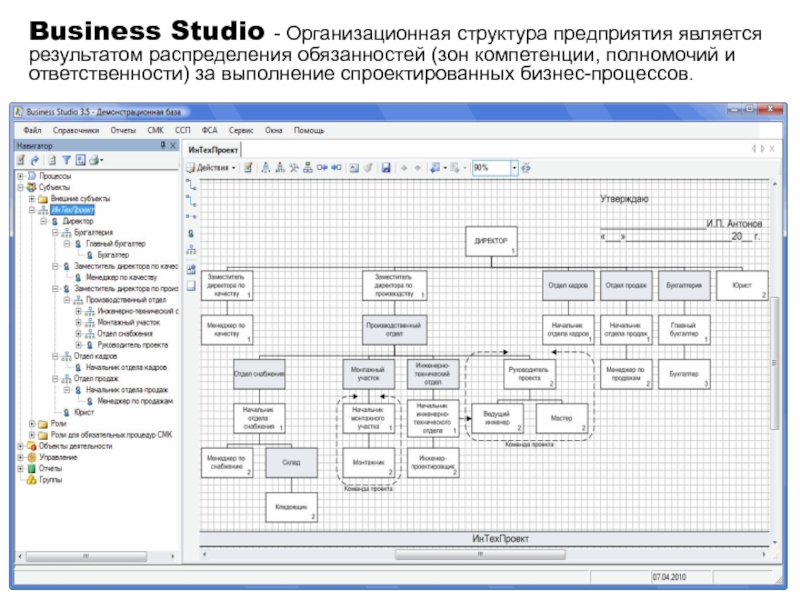Close the Navigator panel
Image resolution: width=800 pixels, height=600 pixels.
(x=172, y=145)
